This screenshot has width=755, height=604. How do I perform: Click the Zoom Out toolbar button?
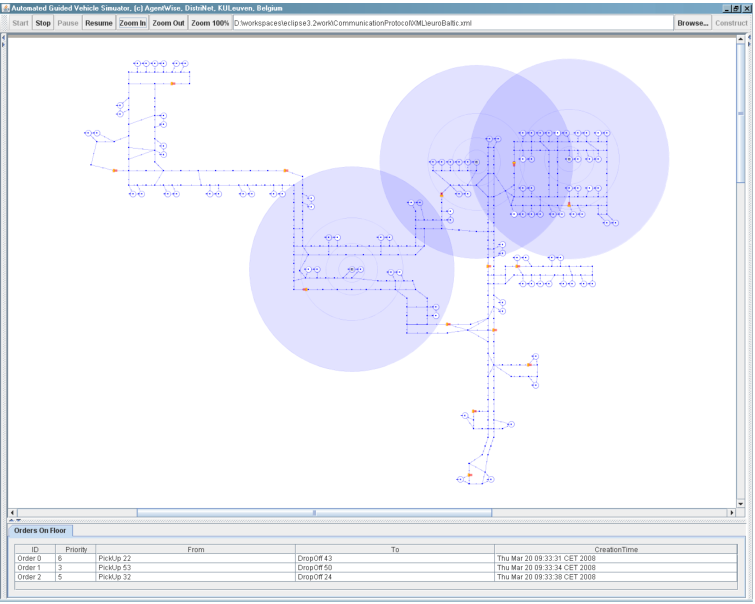click(x=169, y=23)
